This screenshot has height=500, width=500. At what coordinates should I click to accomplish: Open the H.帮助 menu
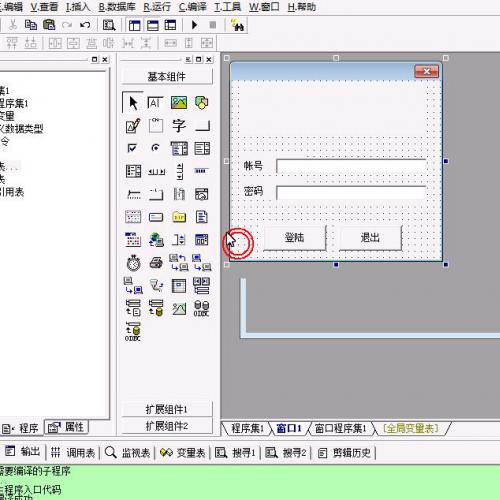tap(301, 7)
